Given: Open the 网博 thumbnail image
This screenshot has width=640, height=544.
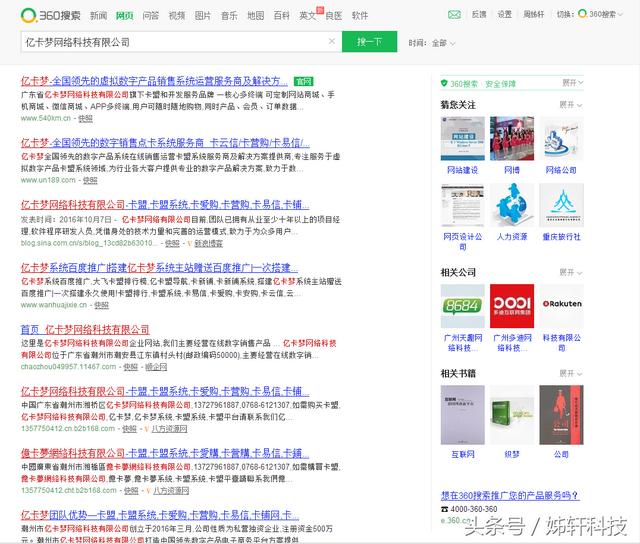Looking at the screenshot, I should click(512, 138).
